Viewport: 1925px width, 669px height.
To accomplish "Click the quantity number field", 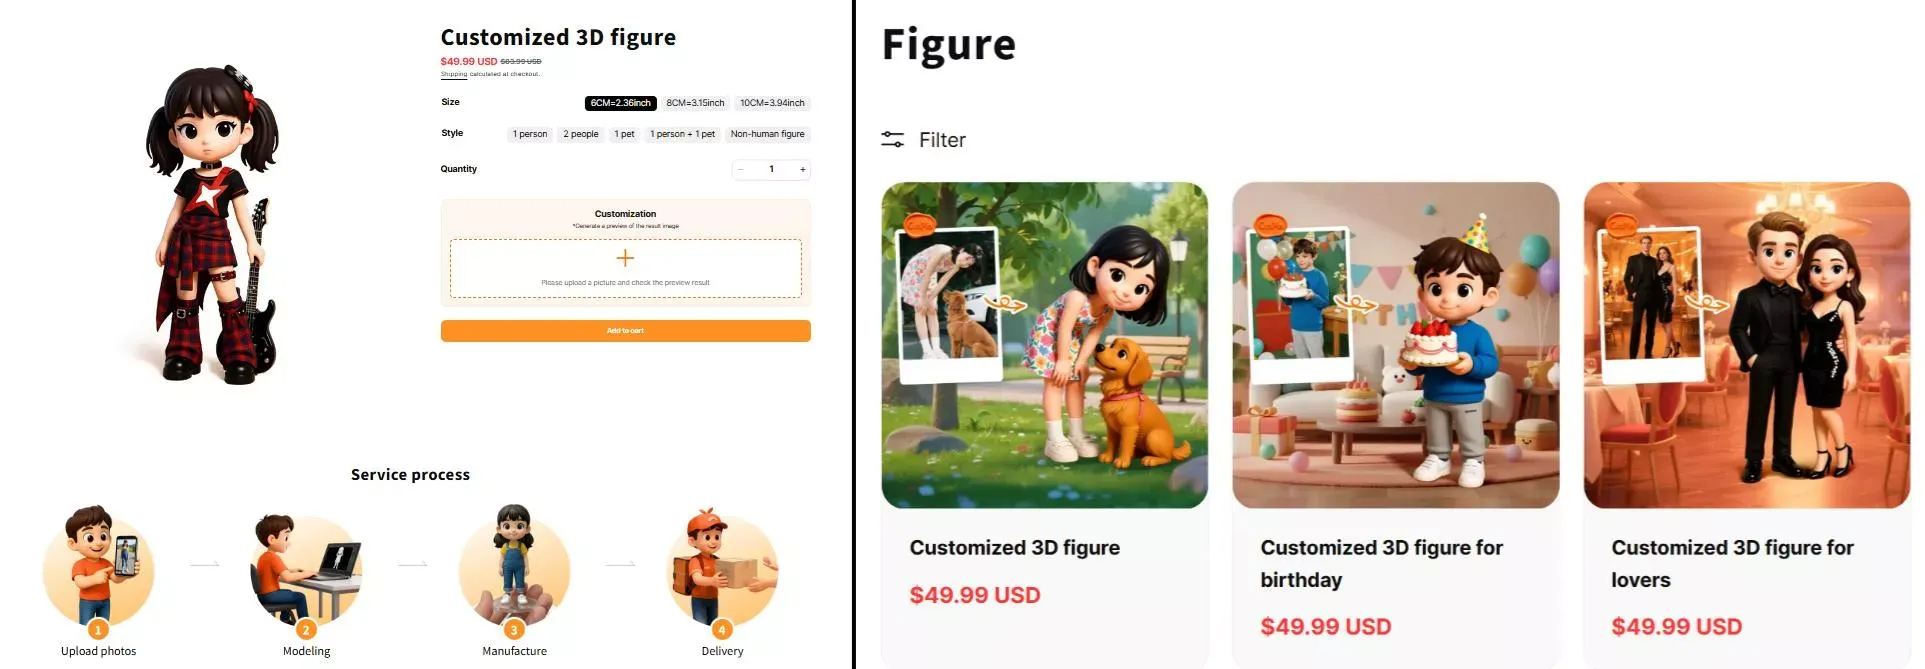I will click(771, 170).
